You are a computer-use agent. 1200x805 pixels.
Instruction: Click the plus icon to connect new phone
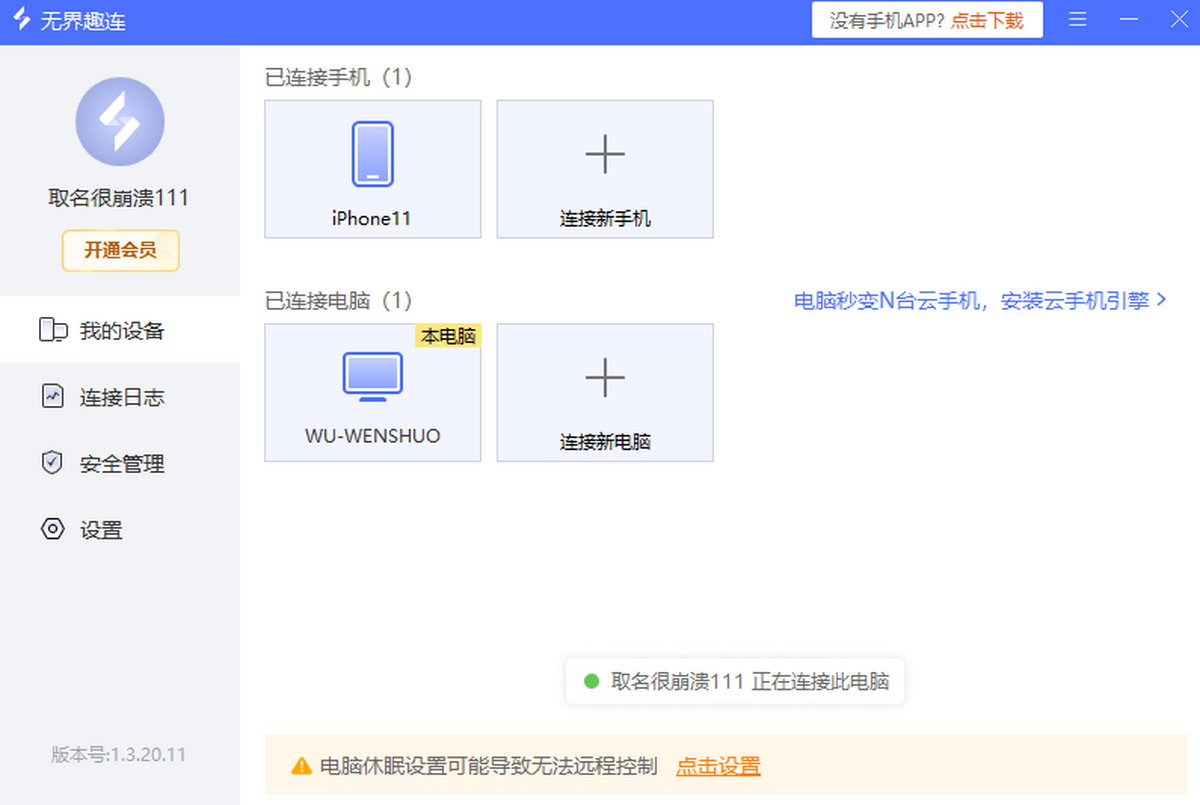click(x=605, y=154)
